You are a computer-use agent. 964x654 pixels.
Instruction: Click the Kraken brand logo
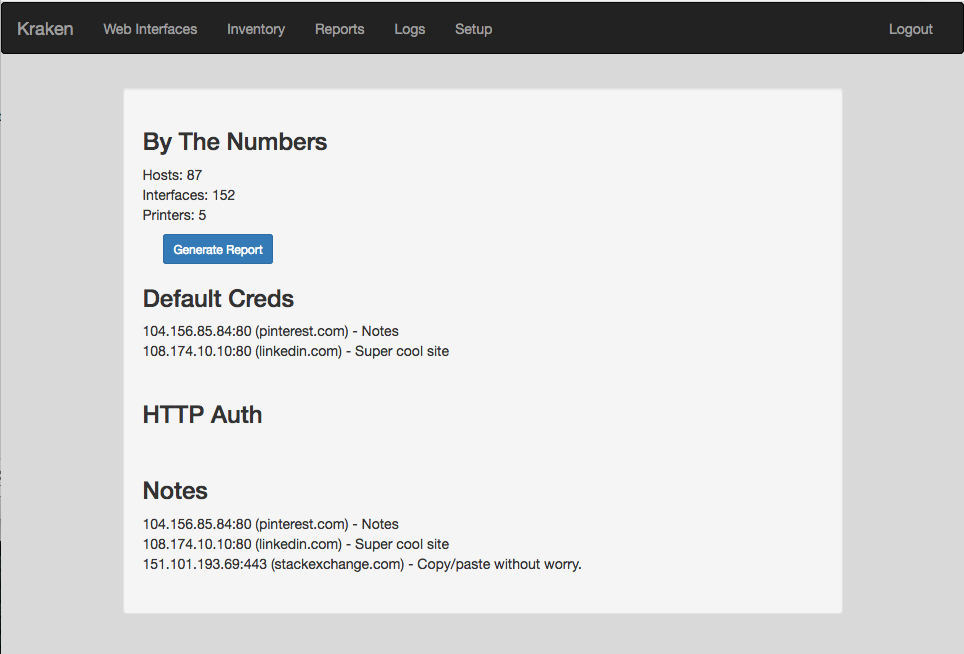(45, 29)
